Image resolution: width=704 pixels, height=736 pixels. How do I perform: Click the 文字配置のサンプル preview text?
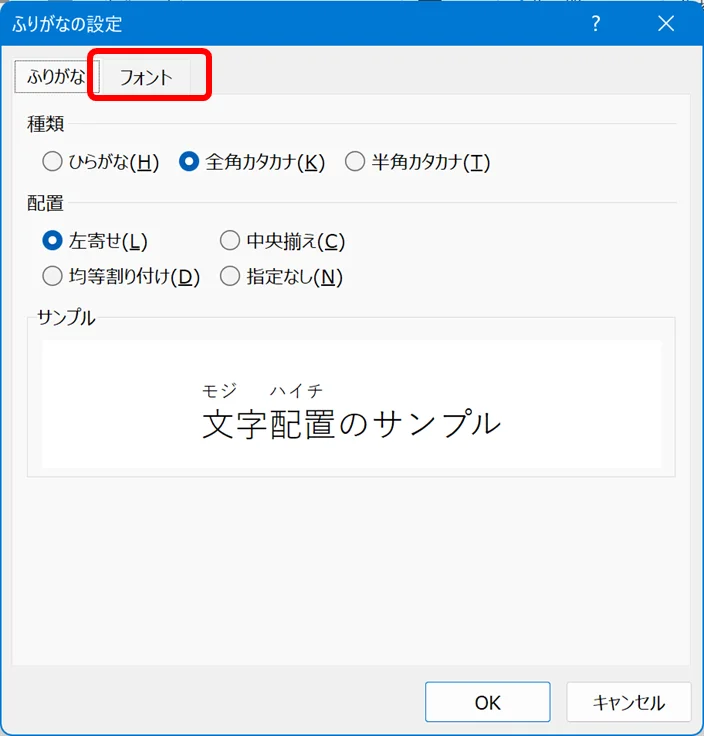(351, 424)
